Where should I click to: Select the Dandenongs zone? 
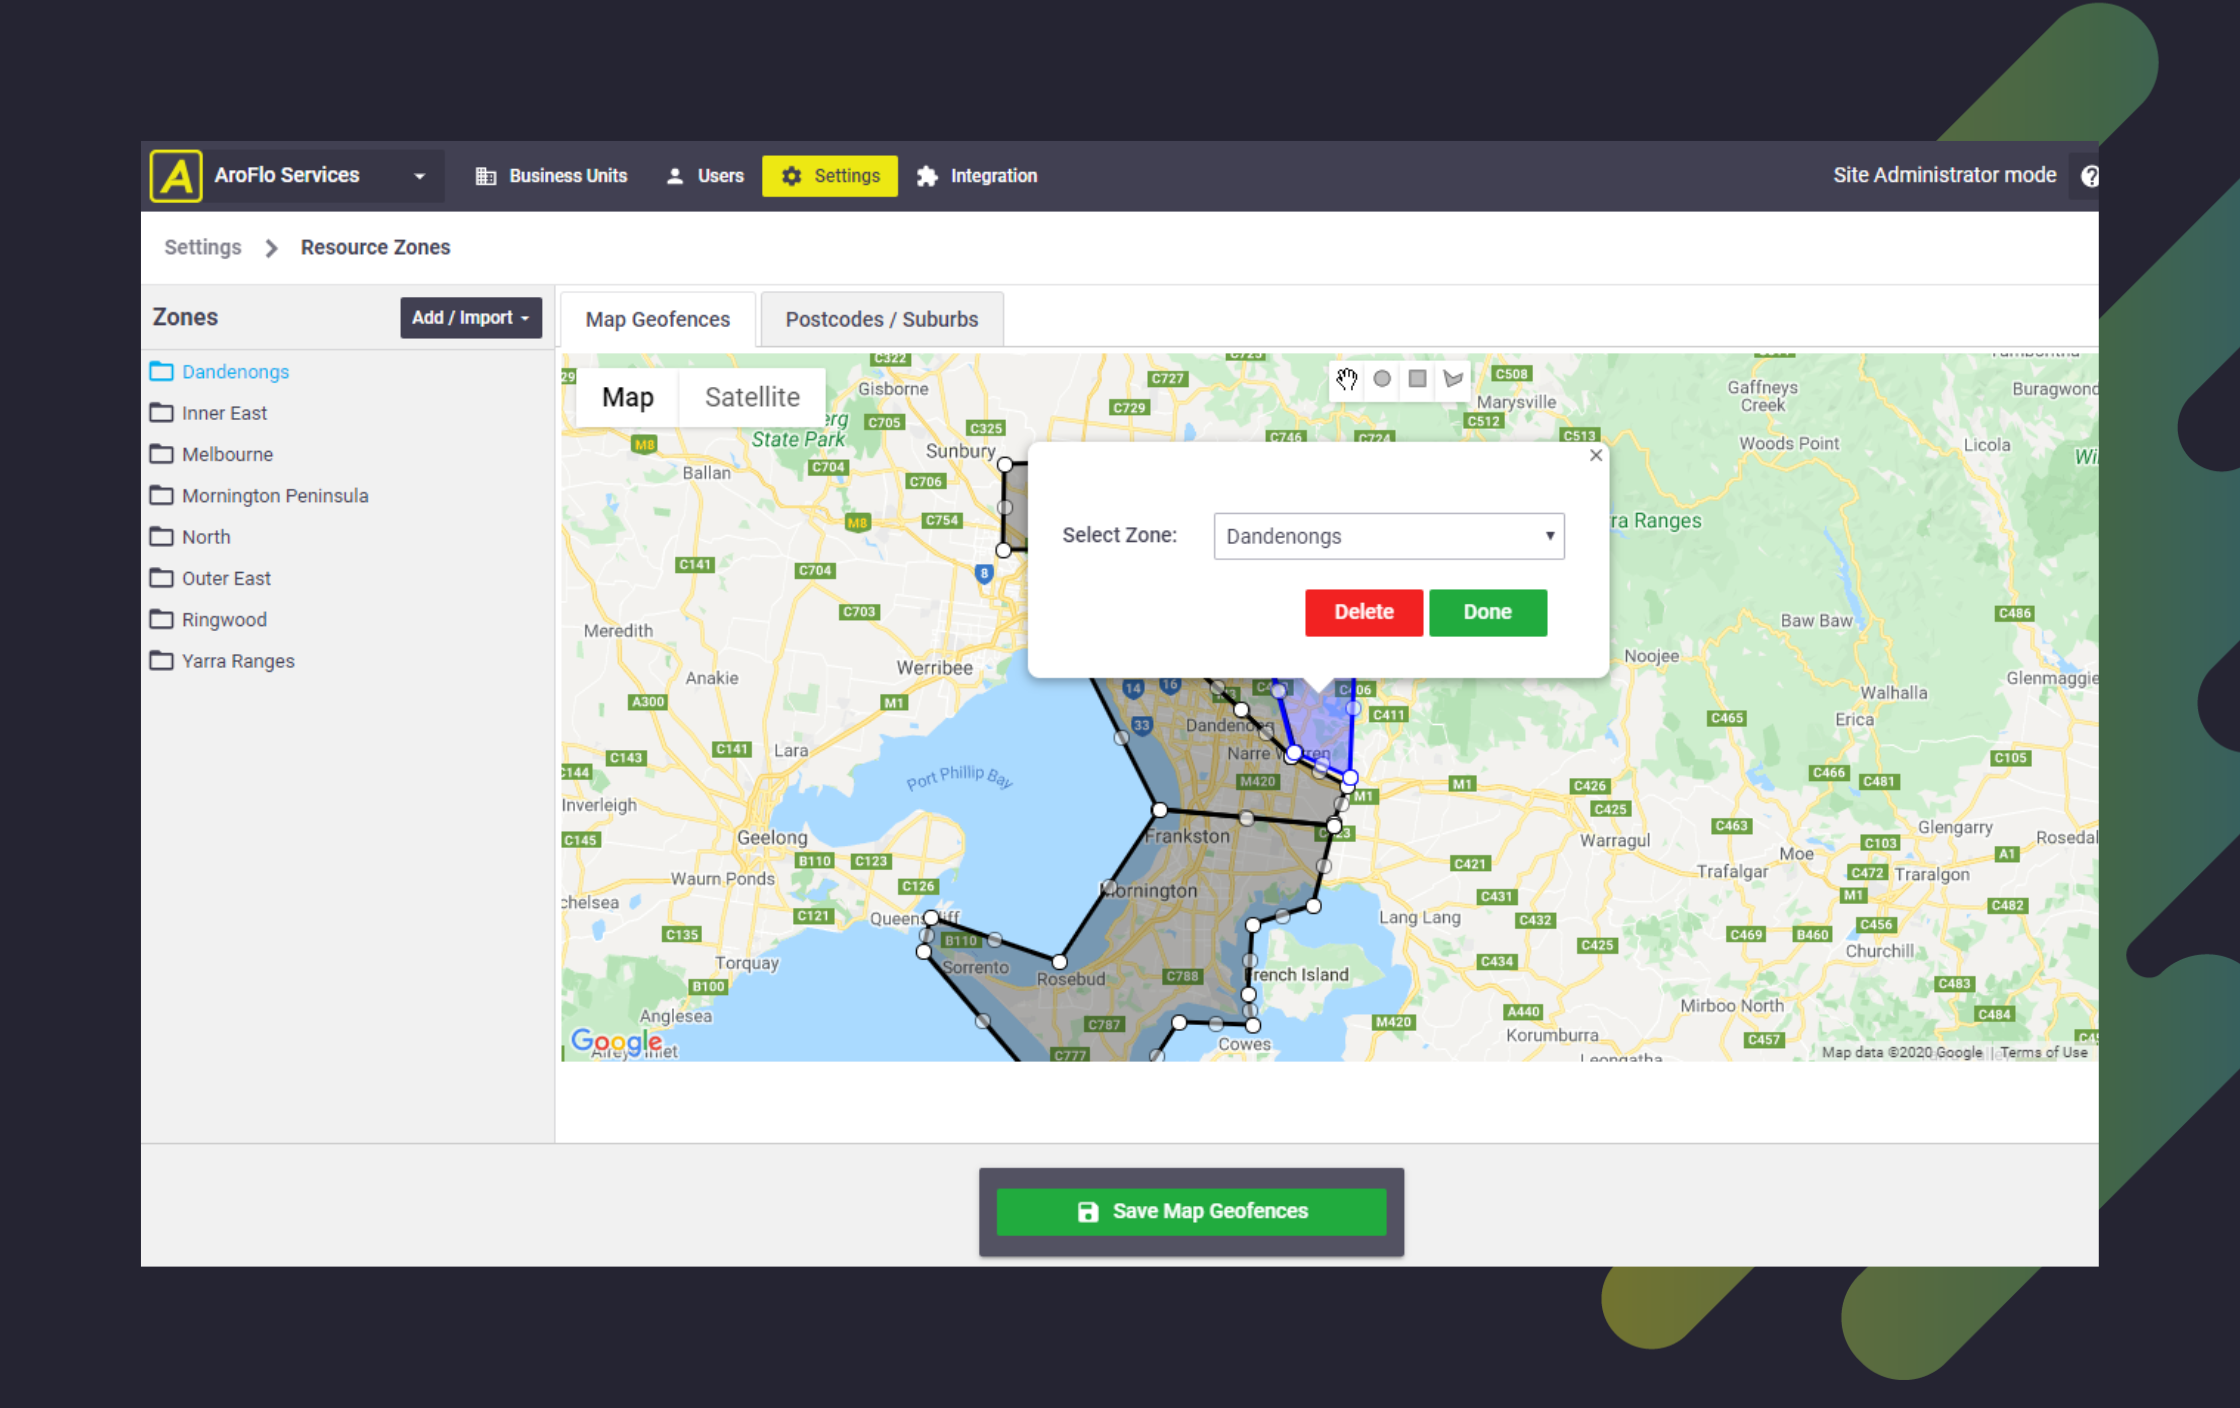(x=235, y=372)
